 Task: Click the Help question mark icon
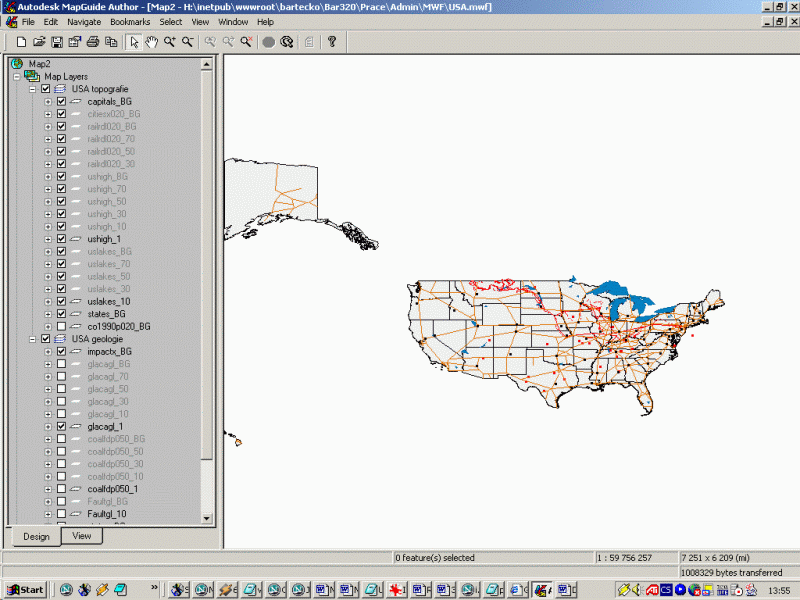point(332,42)
